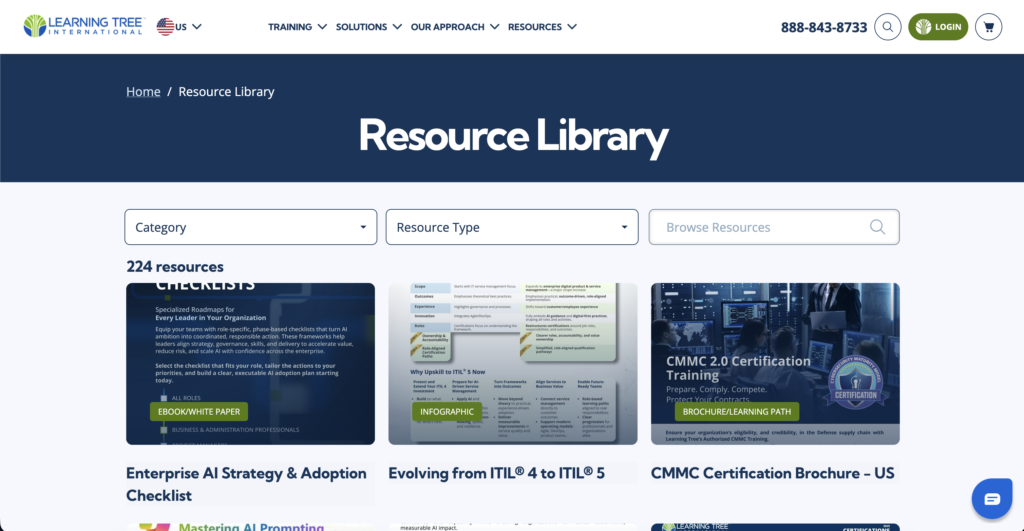The image size is (1024, 531).
Task: Open the Training menu
Action: click(x=290, y=27)
